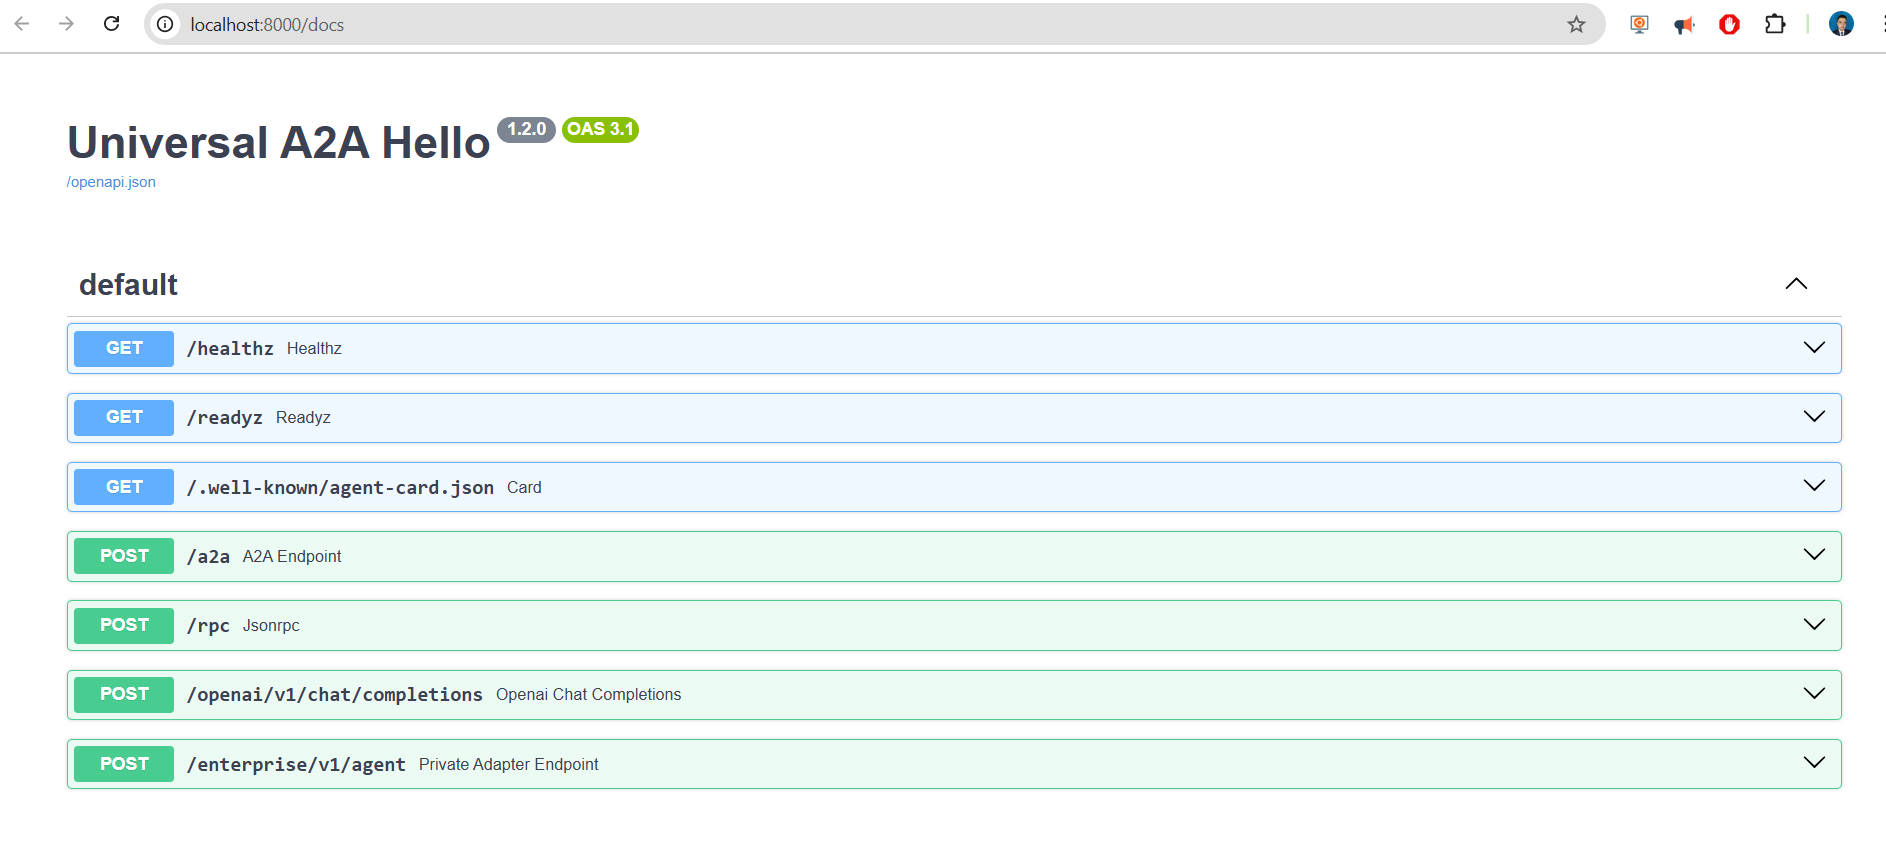This screenshot has height=859, width=1886.
Task: Expand the GET /readyz endpoint chevron
Action: (x=1814, y=417)
